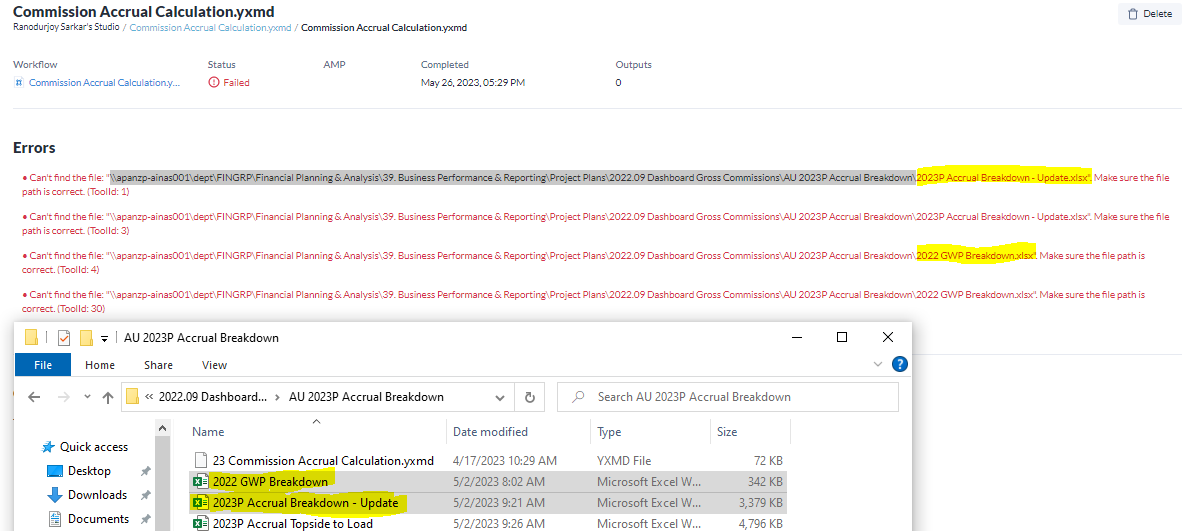The height and width of the screenshot is (531, 1197).
Task: Click the Excel icon of 2022 GWP Breakdown
Action: click(200, 482)
